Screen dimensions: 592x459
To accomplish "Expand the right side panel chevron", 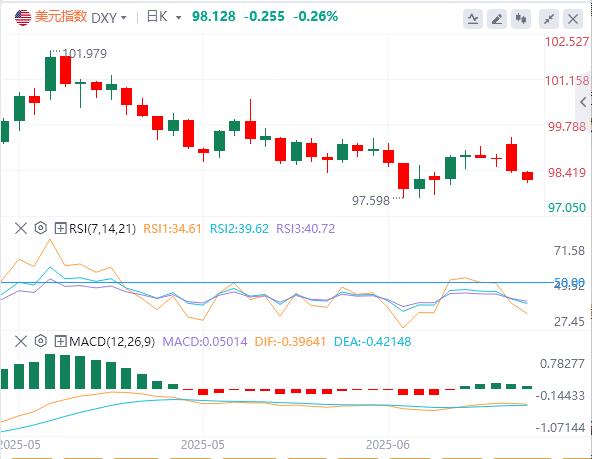I will click(x=583, y=102).
